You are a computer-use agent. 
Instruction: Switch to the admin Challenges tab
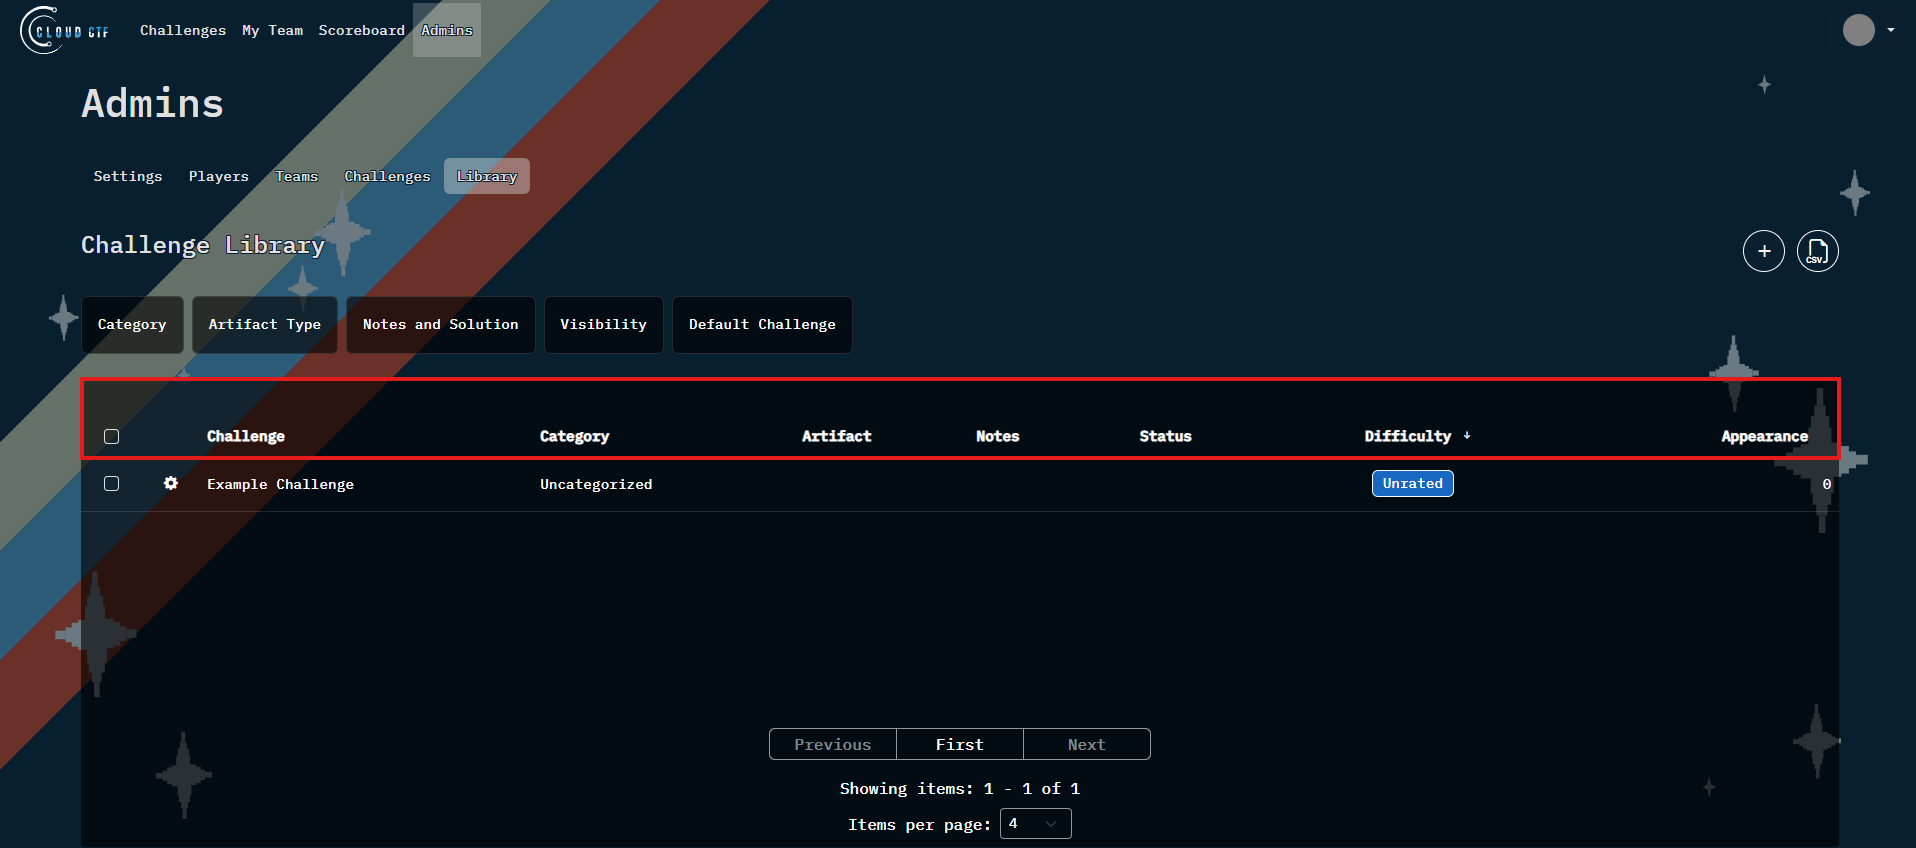tap(387, 176)
